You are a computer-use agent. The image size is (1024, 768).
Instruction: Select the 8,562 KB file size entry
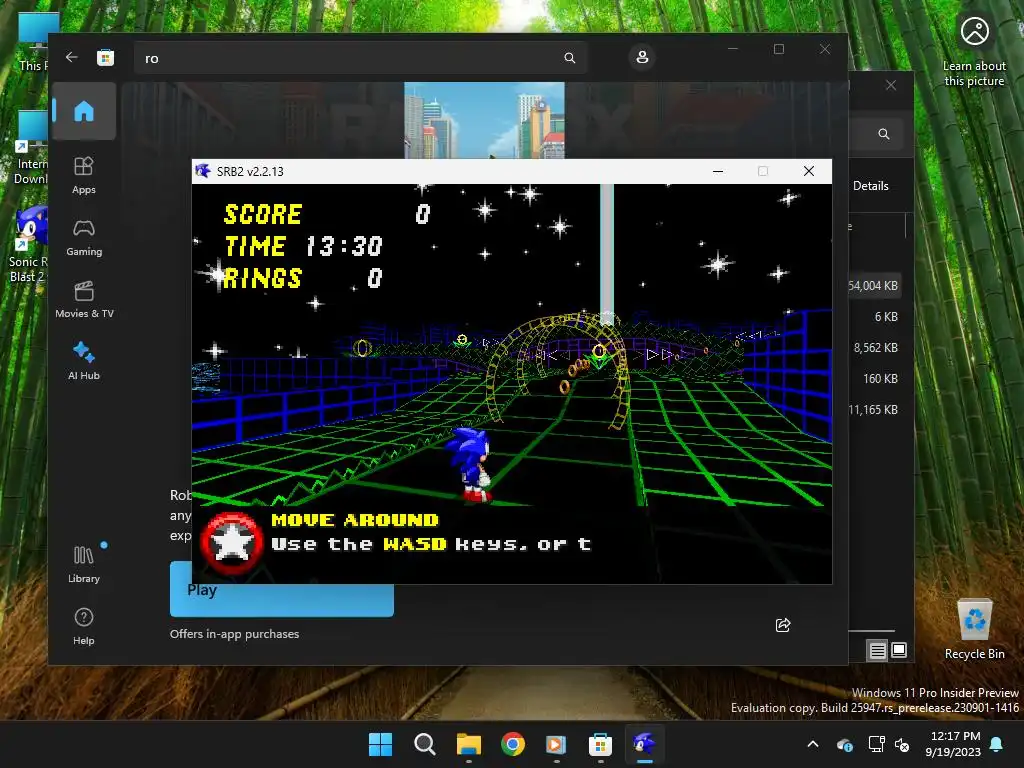click(x=876, y=348)
